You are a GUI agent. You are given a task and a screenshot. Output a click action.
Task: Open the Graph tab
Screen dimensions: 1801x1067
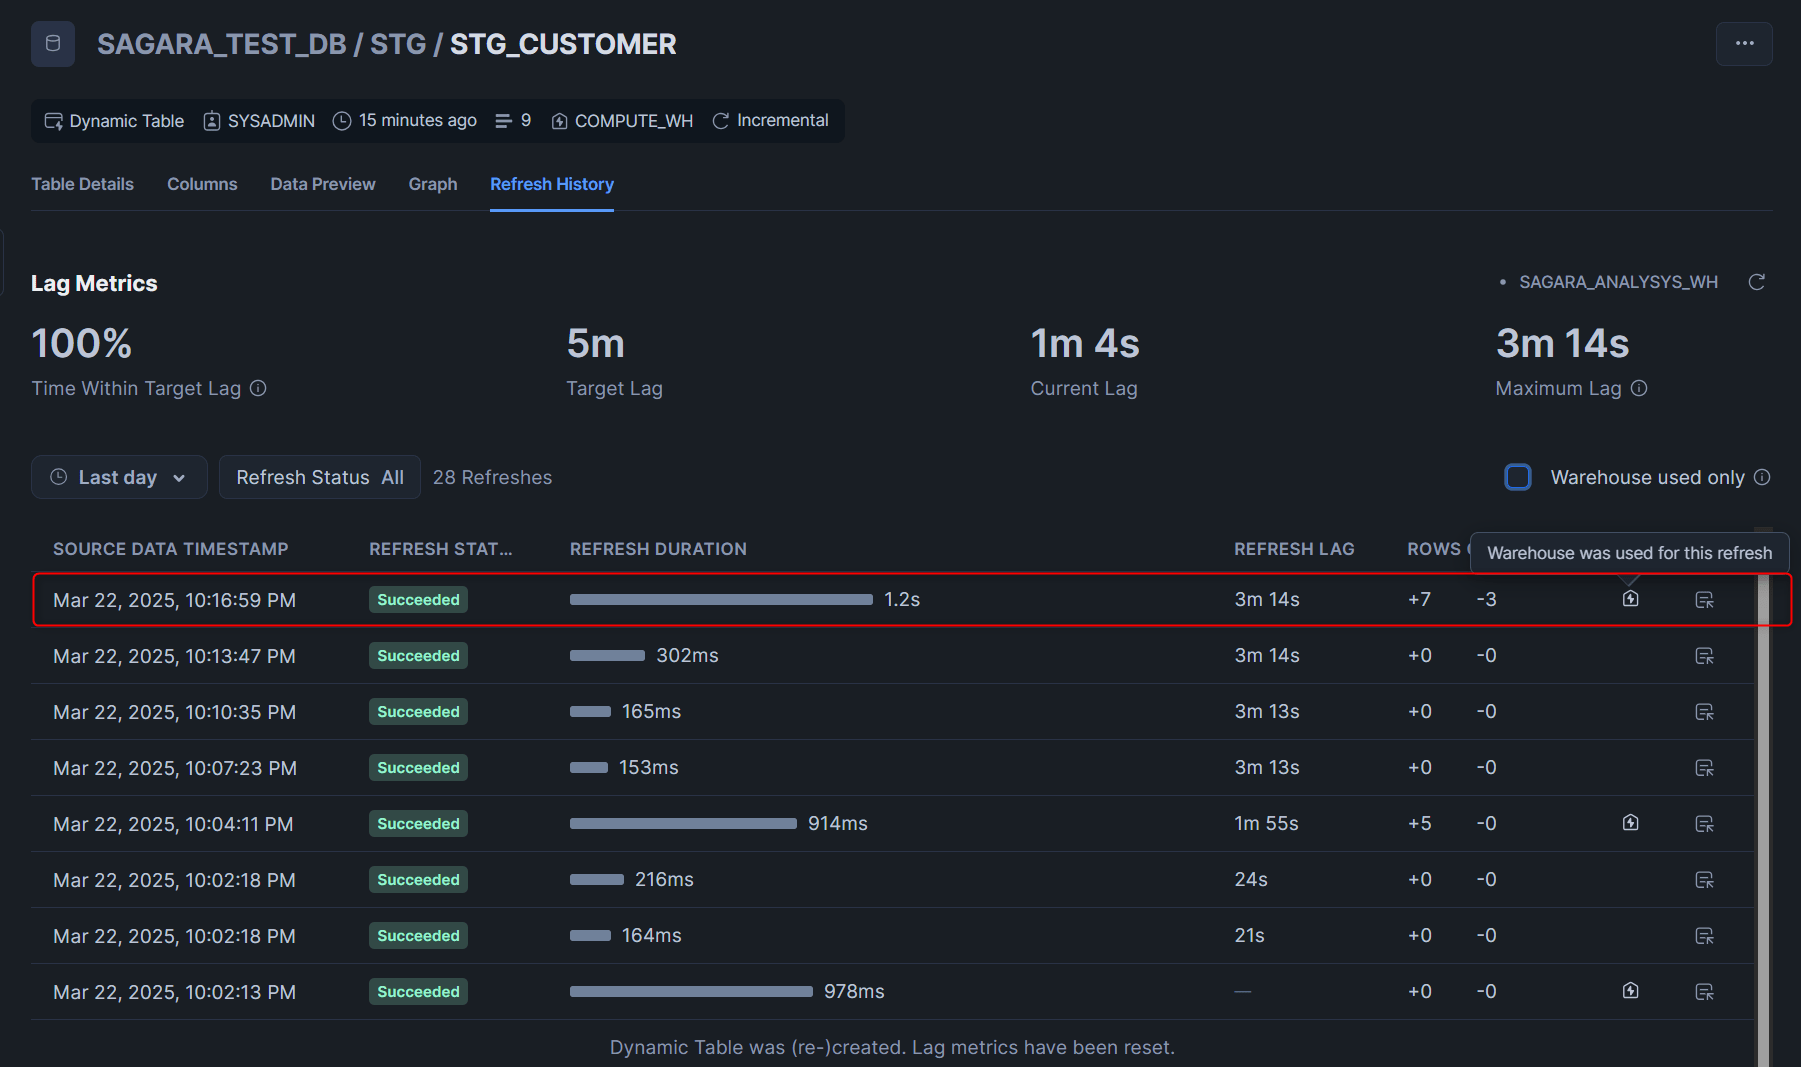point(433,184)
